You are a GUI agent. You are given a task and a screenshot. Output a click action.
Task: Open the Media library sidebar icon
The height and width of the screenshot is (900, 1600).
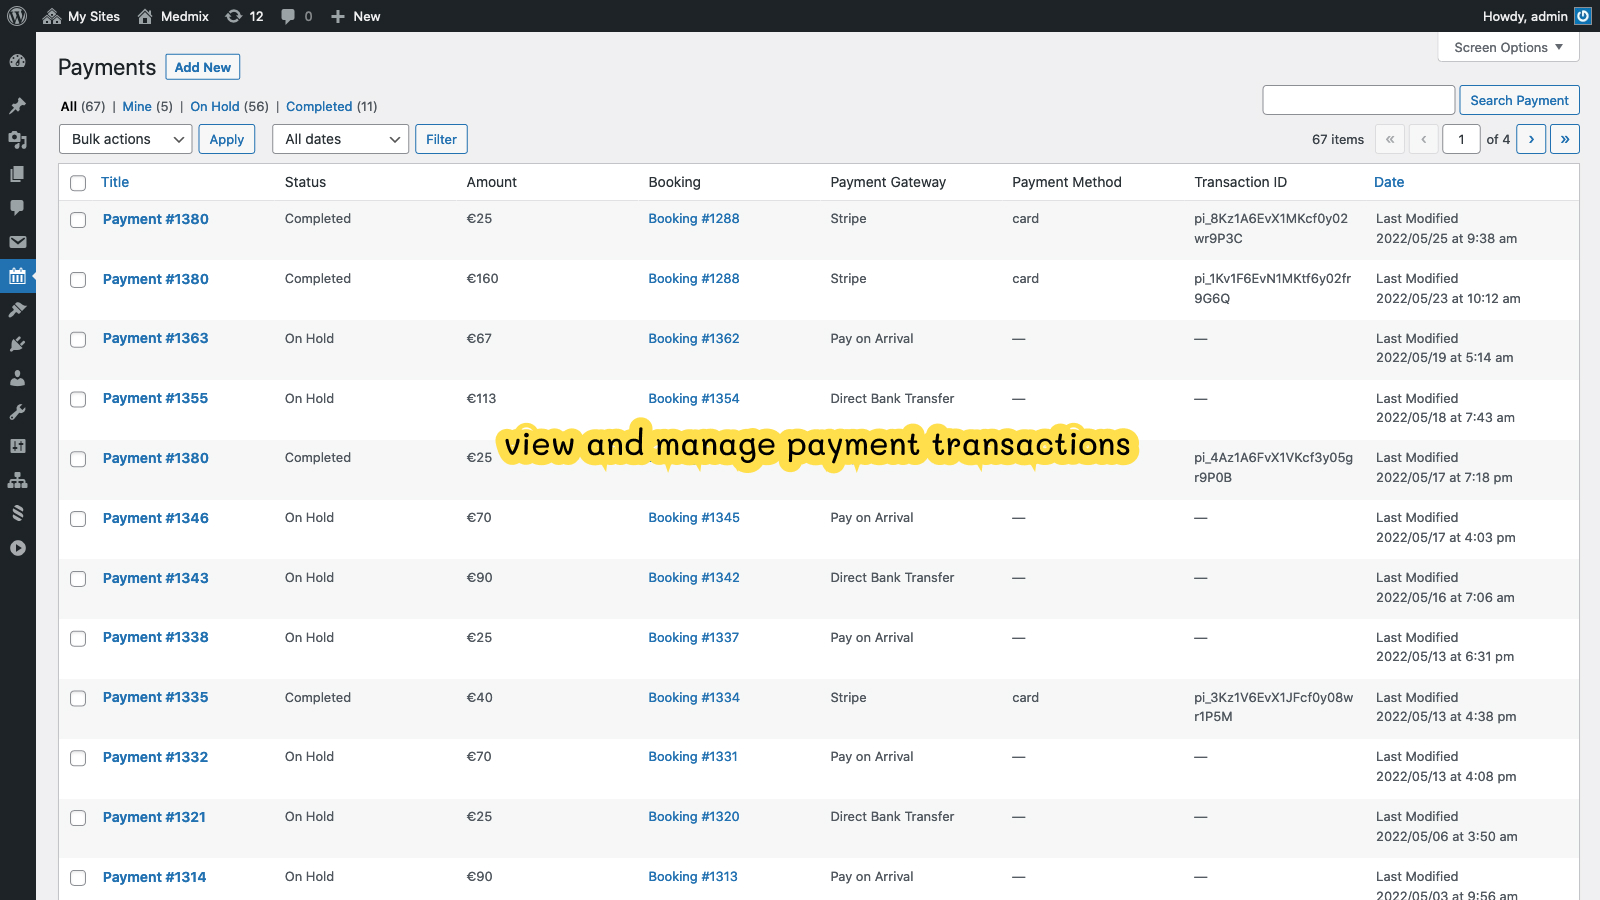point(17,140)
